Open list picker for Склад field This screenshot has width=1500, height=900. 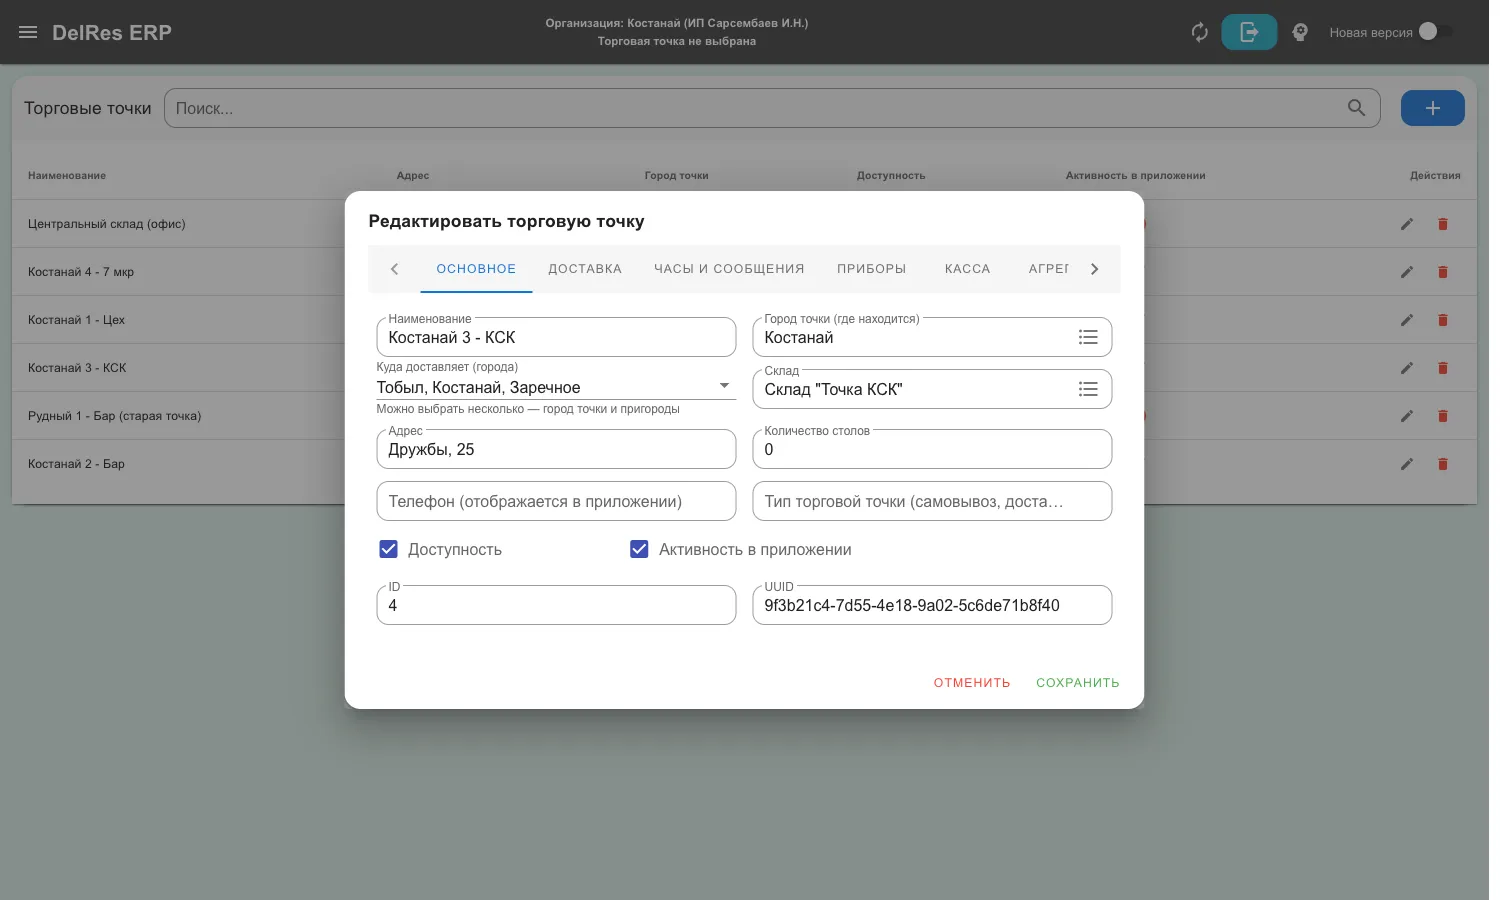point(1088,389)
